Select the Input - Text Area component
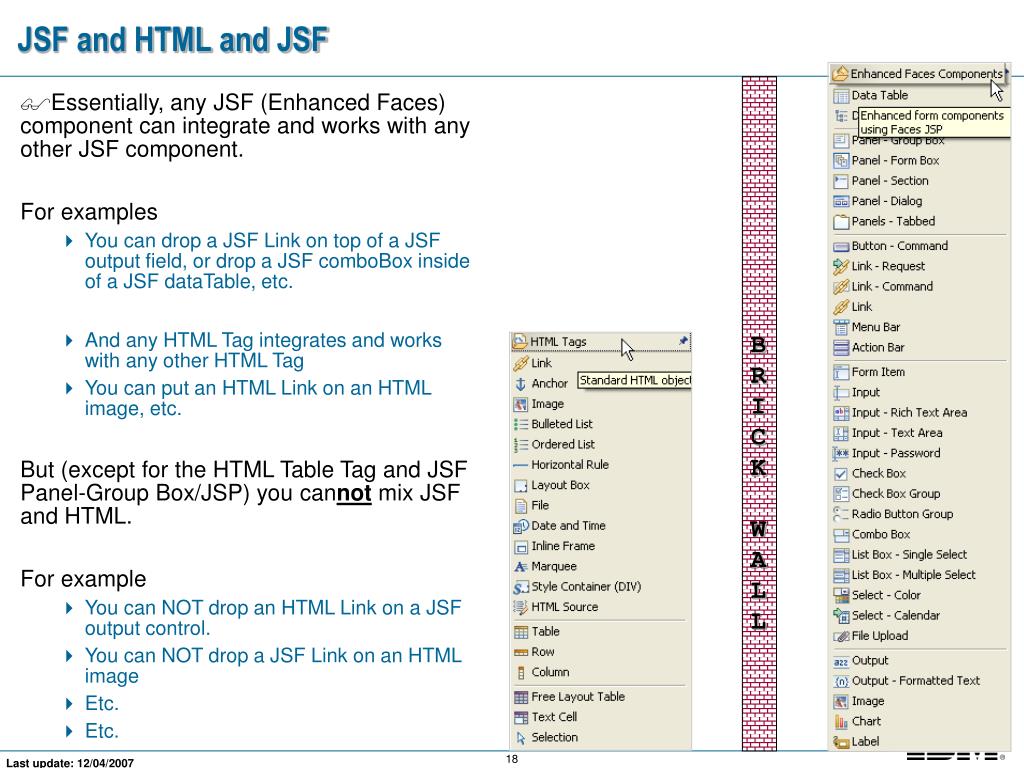The height and width of the screenshot is (768, 1024). point(888,433)
